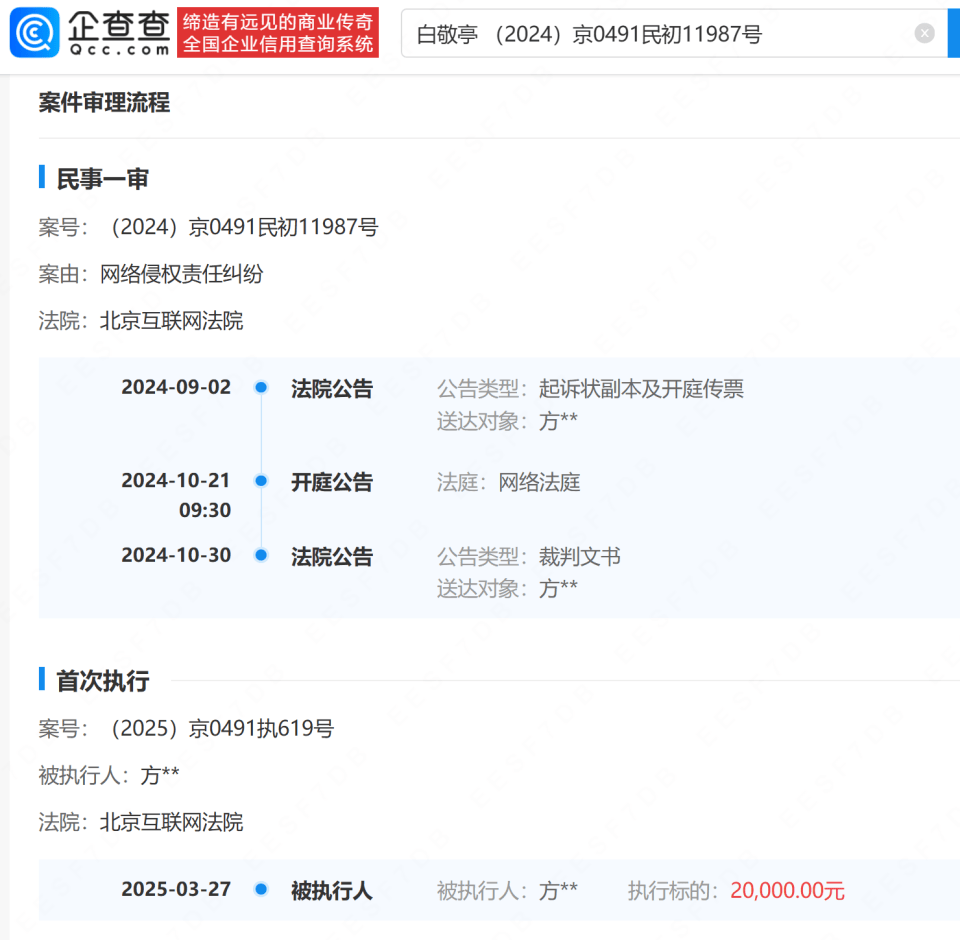The image size is (960, 940).
Task: Select date 2024-10-21 in timeline
Action: [x=176, y=481]
